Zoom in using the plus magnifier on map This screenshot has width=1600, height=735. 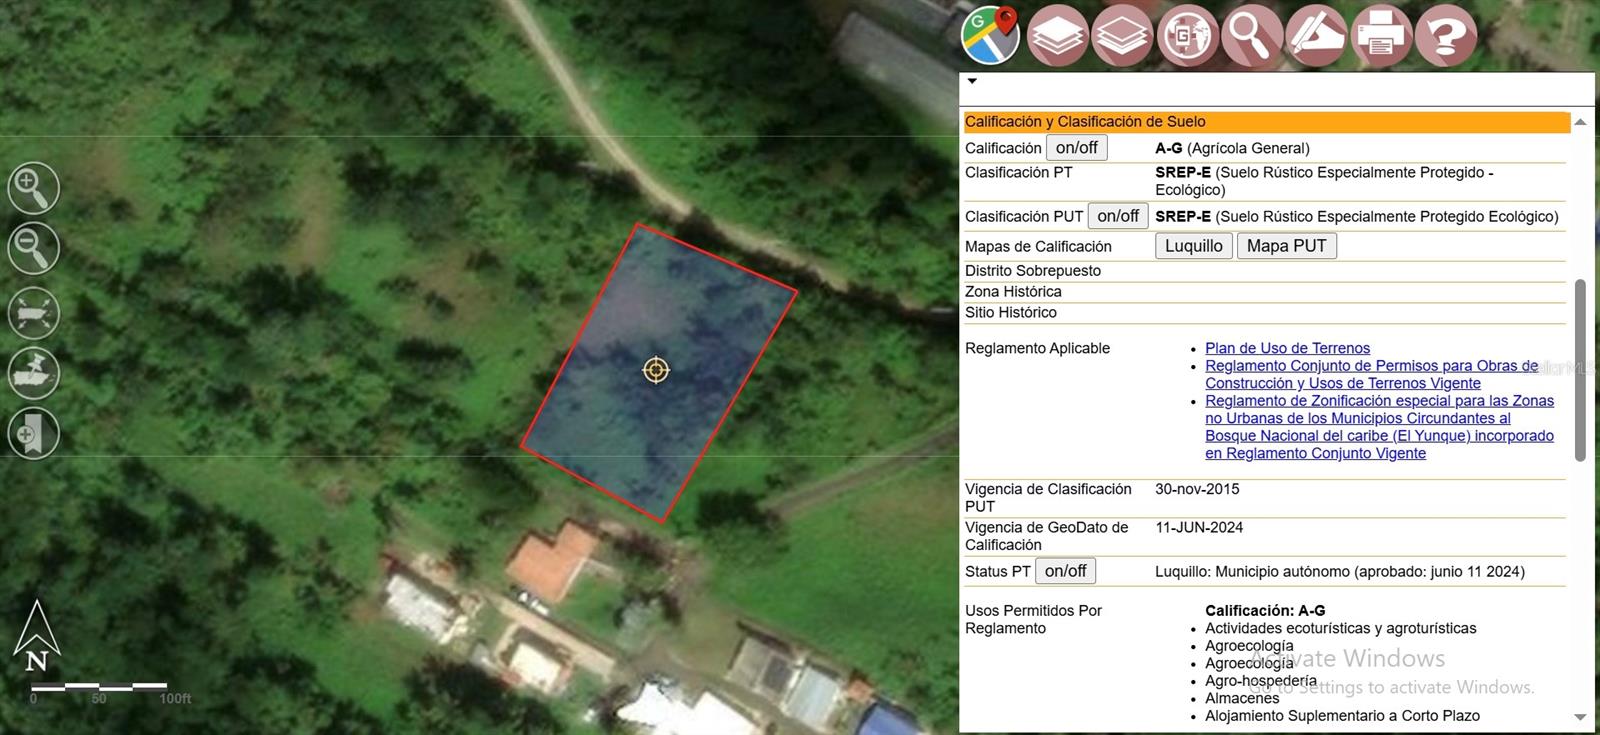[x=34, y=188]
